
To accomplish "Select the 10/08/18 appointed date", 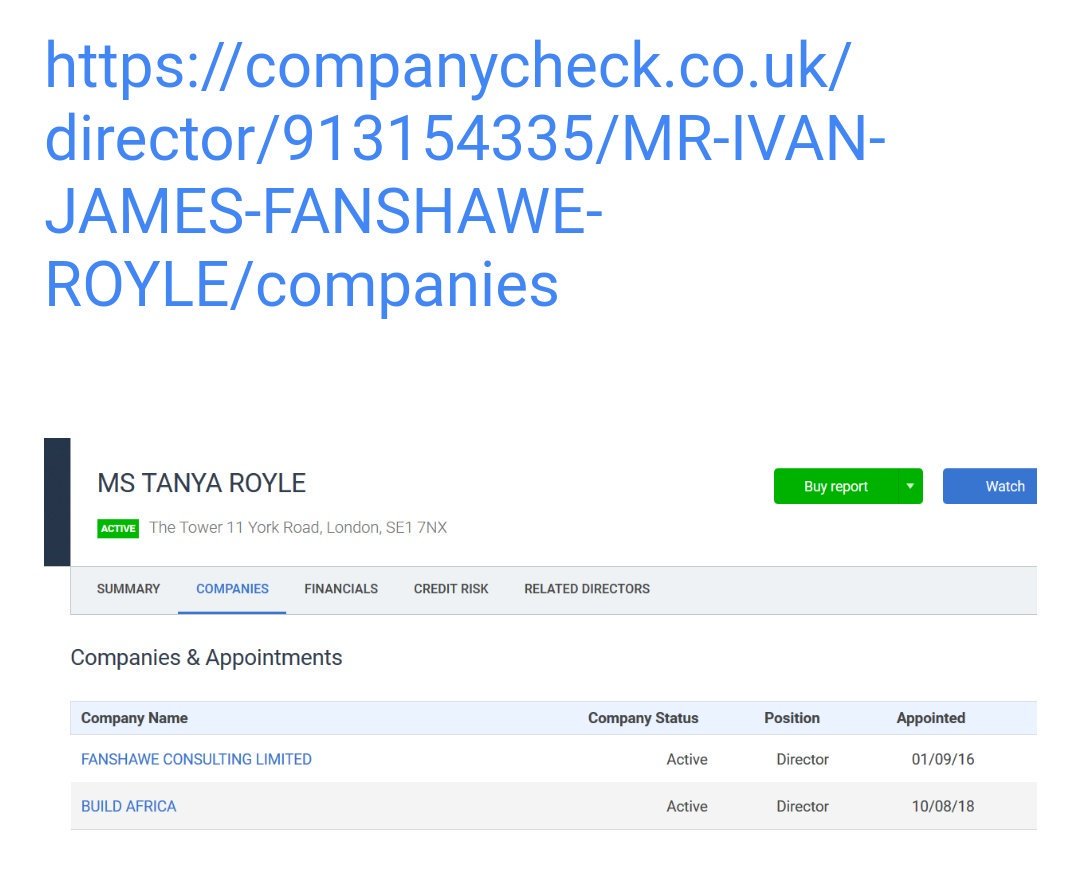I will (943, 806).
